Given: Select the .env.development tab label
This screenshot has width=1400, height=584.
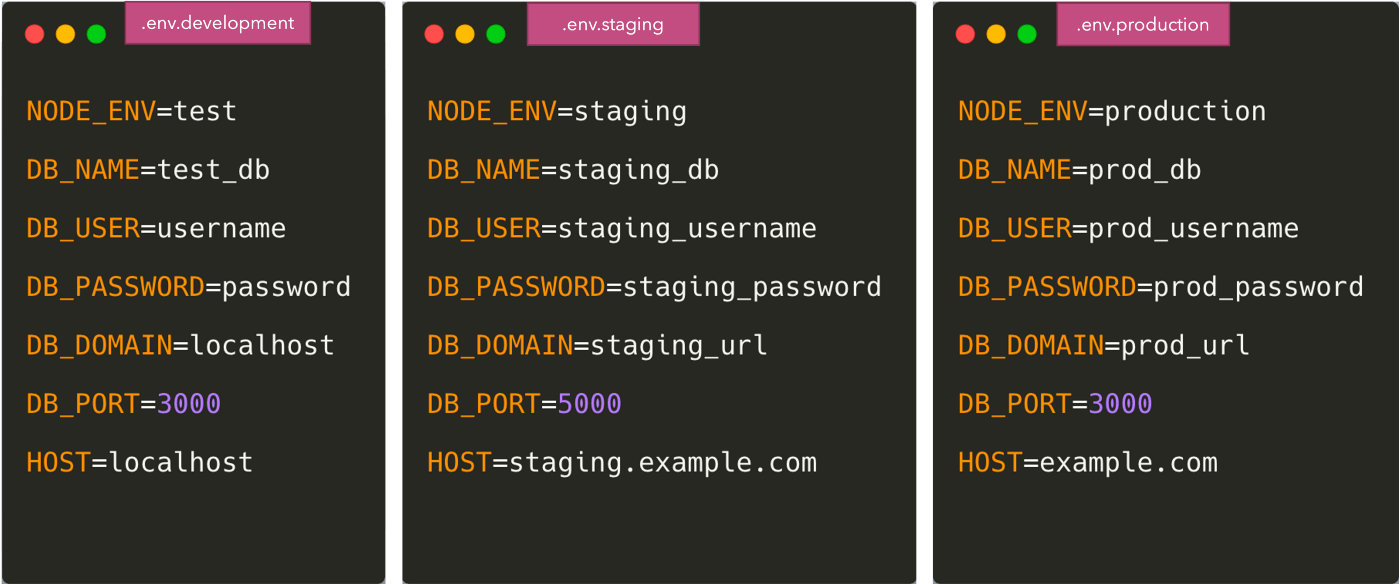Looking at the screenshot, I should (217, 22).
